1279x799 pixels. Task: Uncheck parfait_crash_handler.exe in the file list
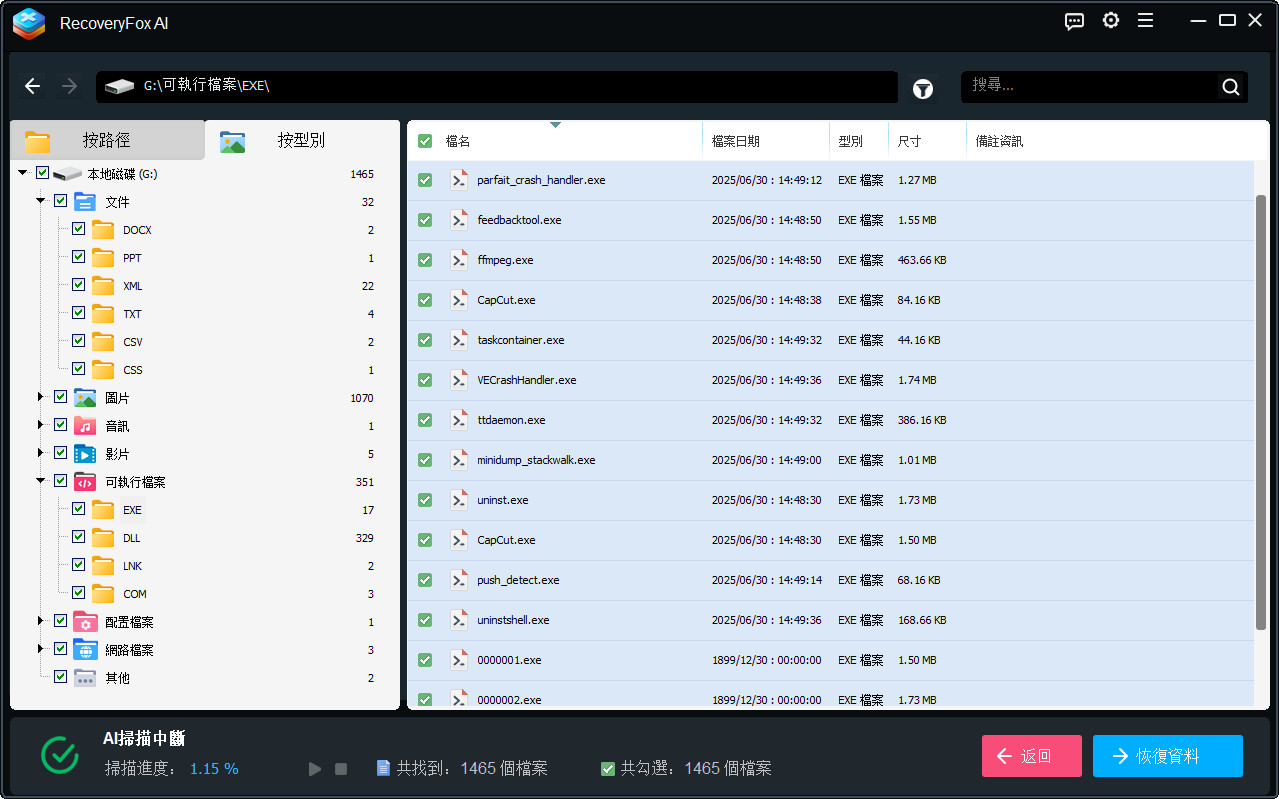425,180
